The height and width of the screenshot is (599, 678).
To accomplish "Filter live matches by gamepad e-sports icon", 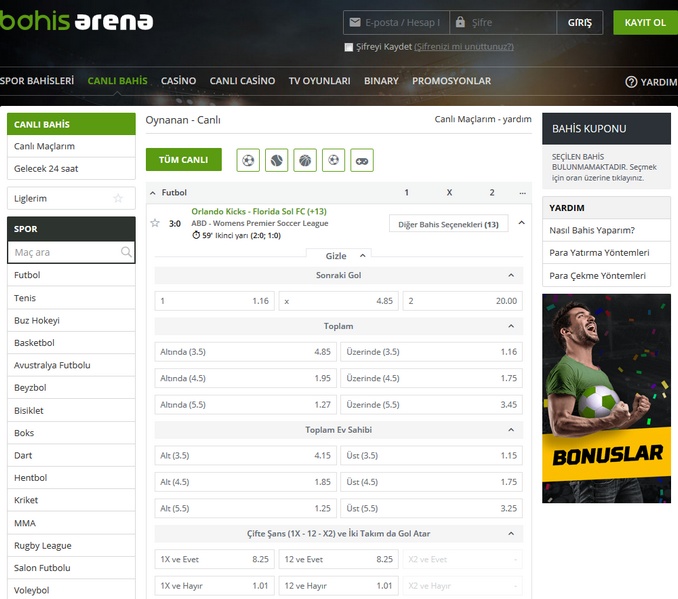I will click(362, 160).
